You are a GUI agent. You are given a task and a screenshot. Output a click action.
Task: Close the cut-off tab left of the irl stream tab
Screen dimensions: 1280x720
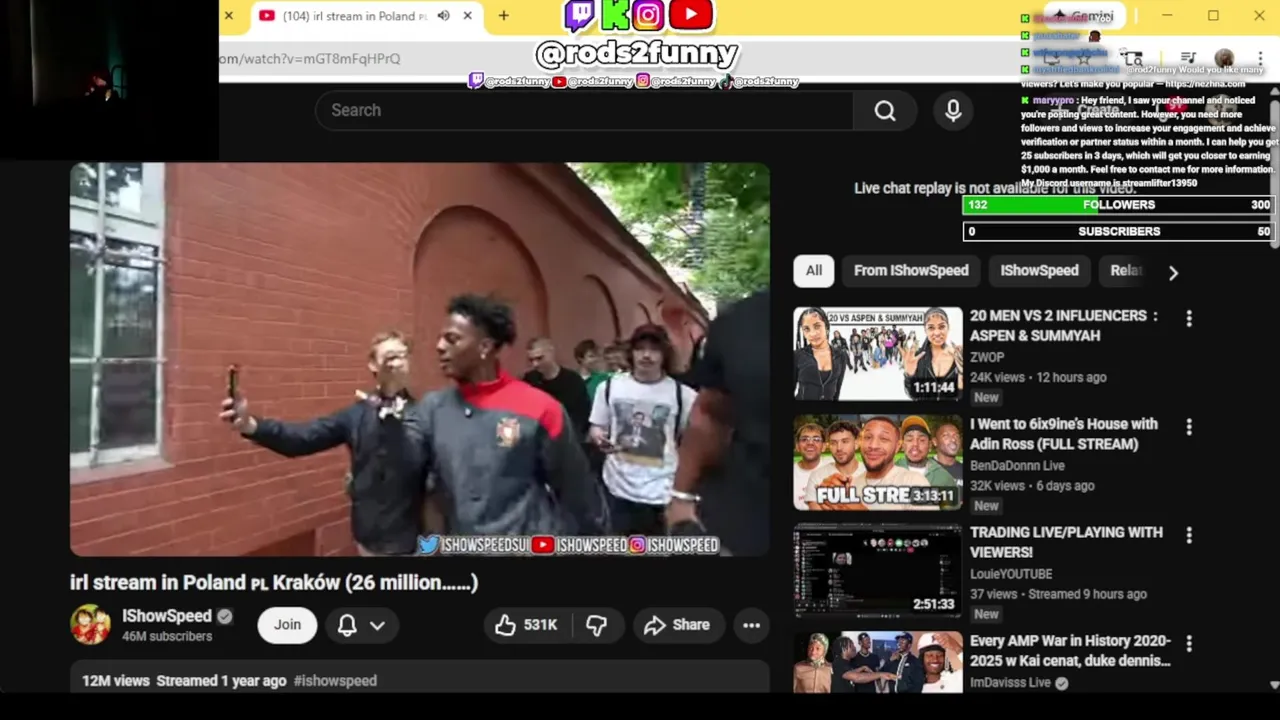coord(229,16)
